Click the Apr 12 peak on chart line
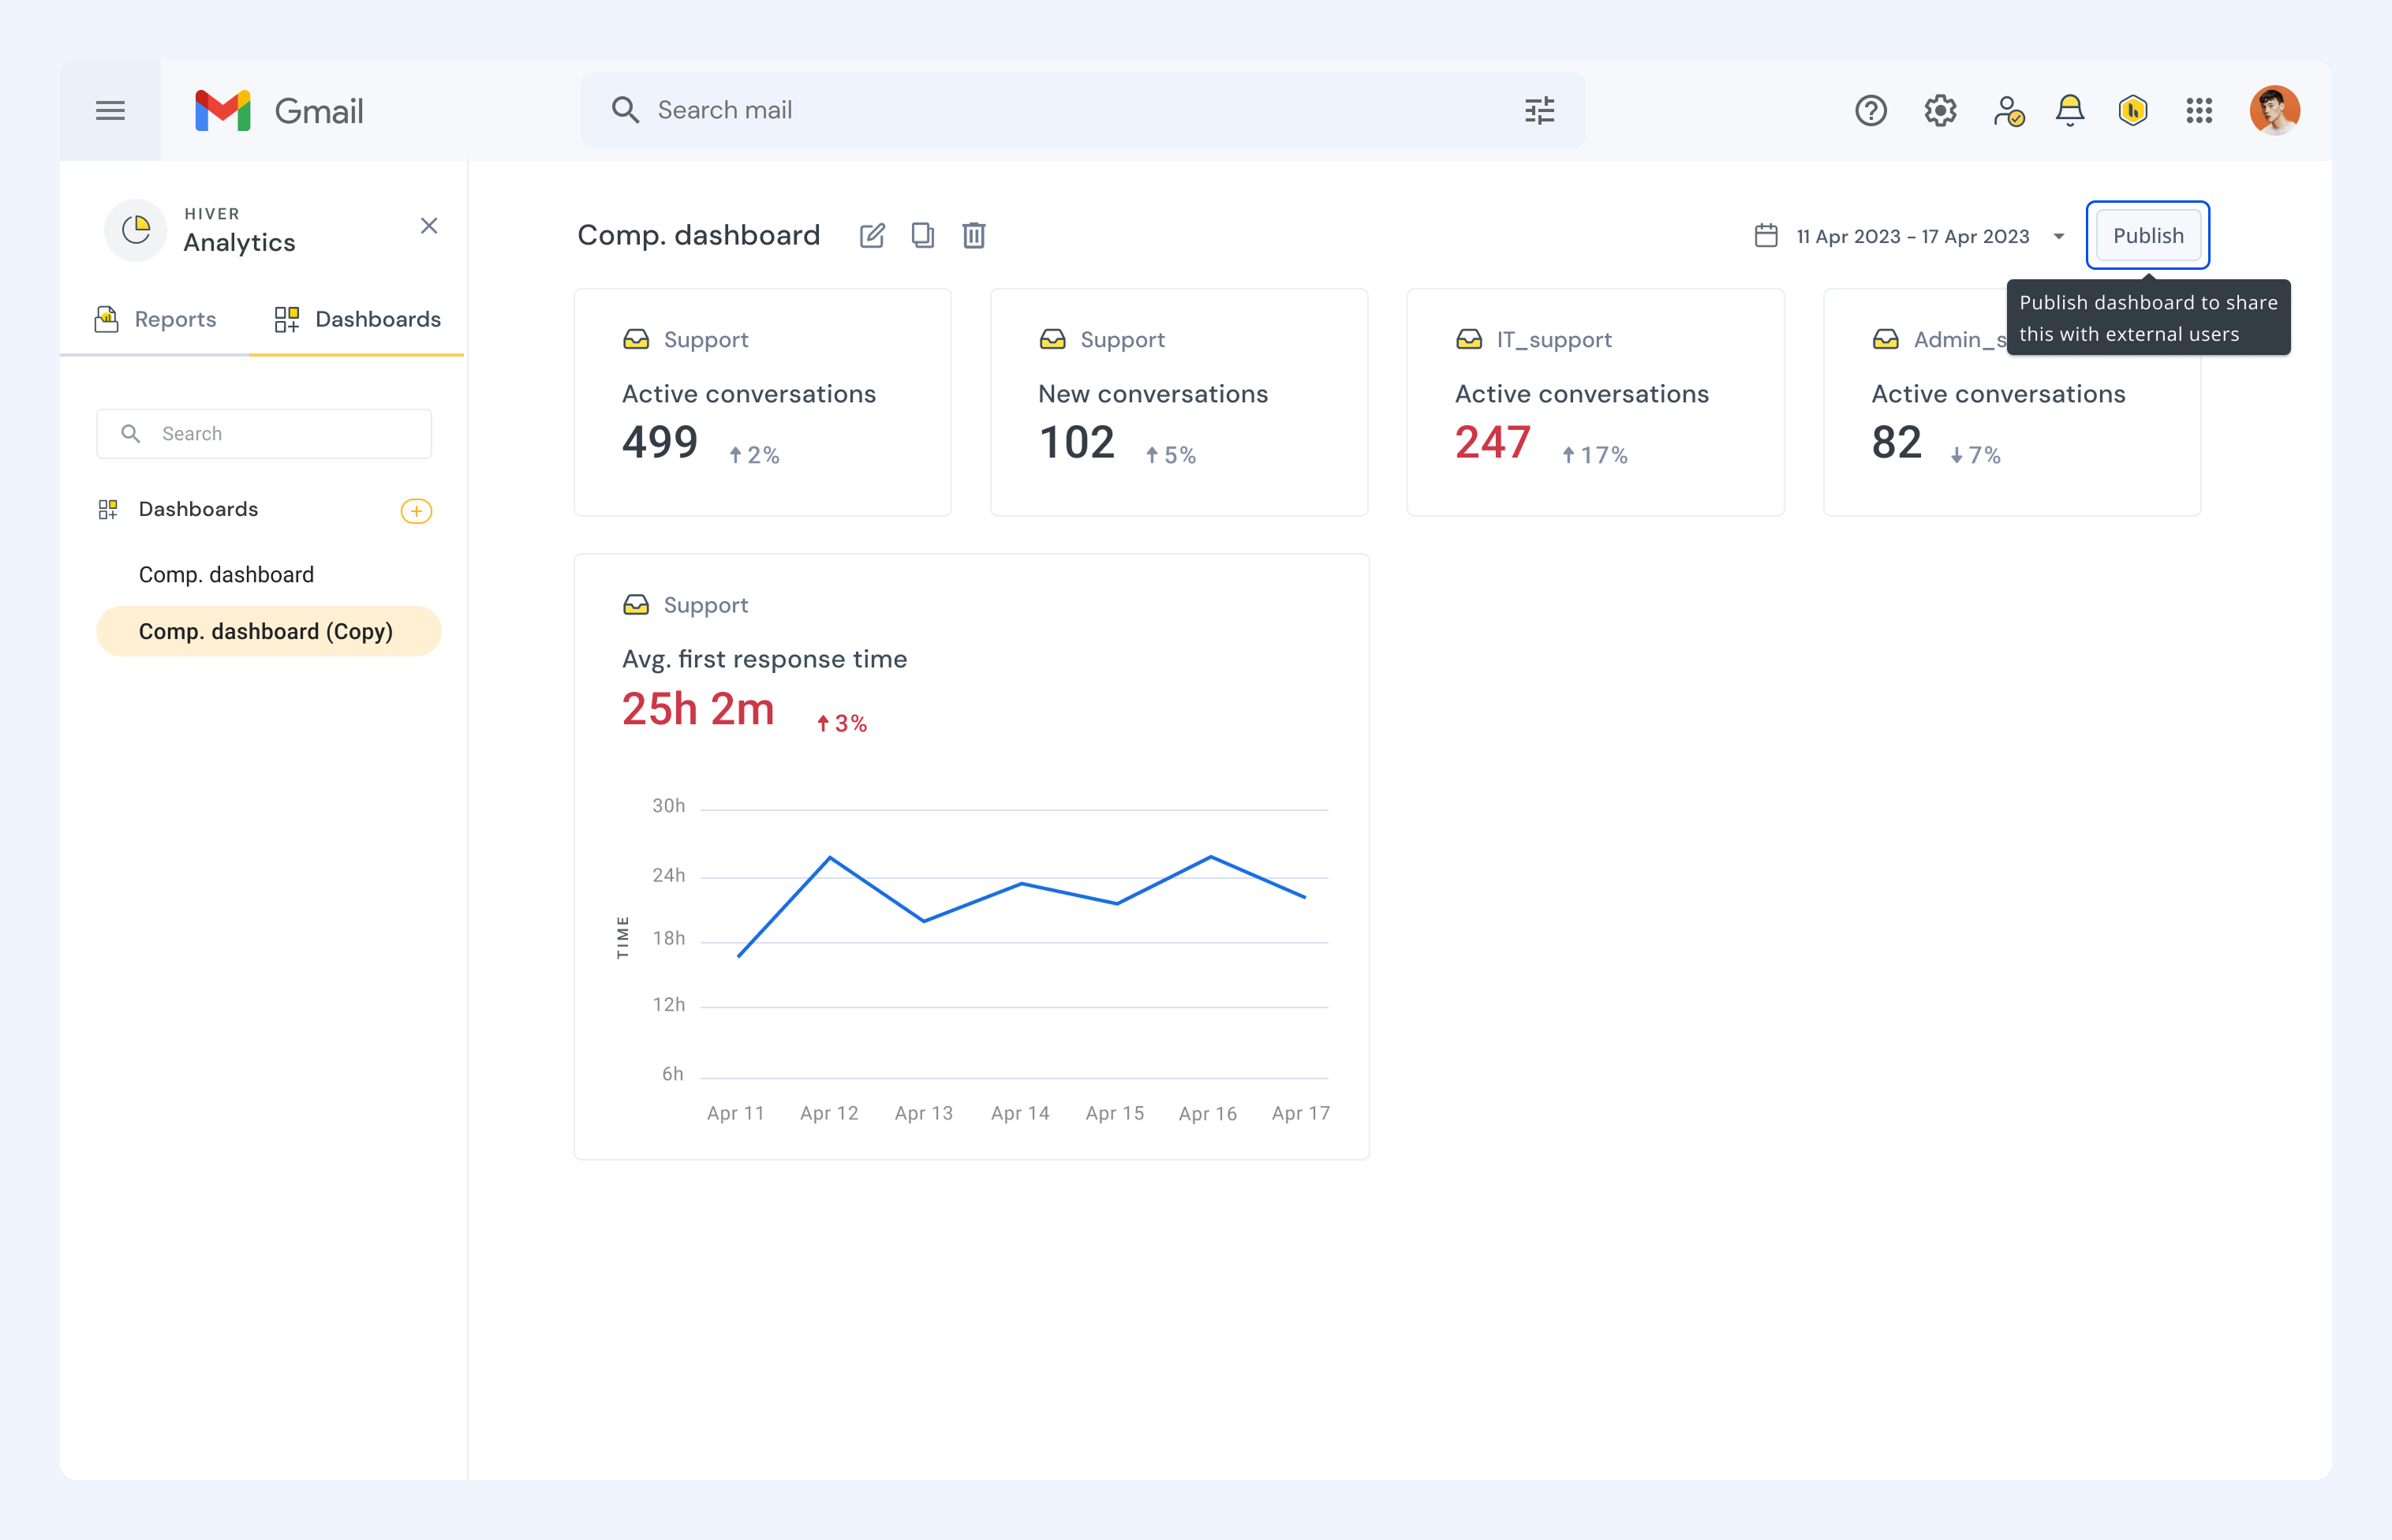This screenshot has width=2392, height=1540. coord(830,857)
